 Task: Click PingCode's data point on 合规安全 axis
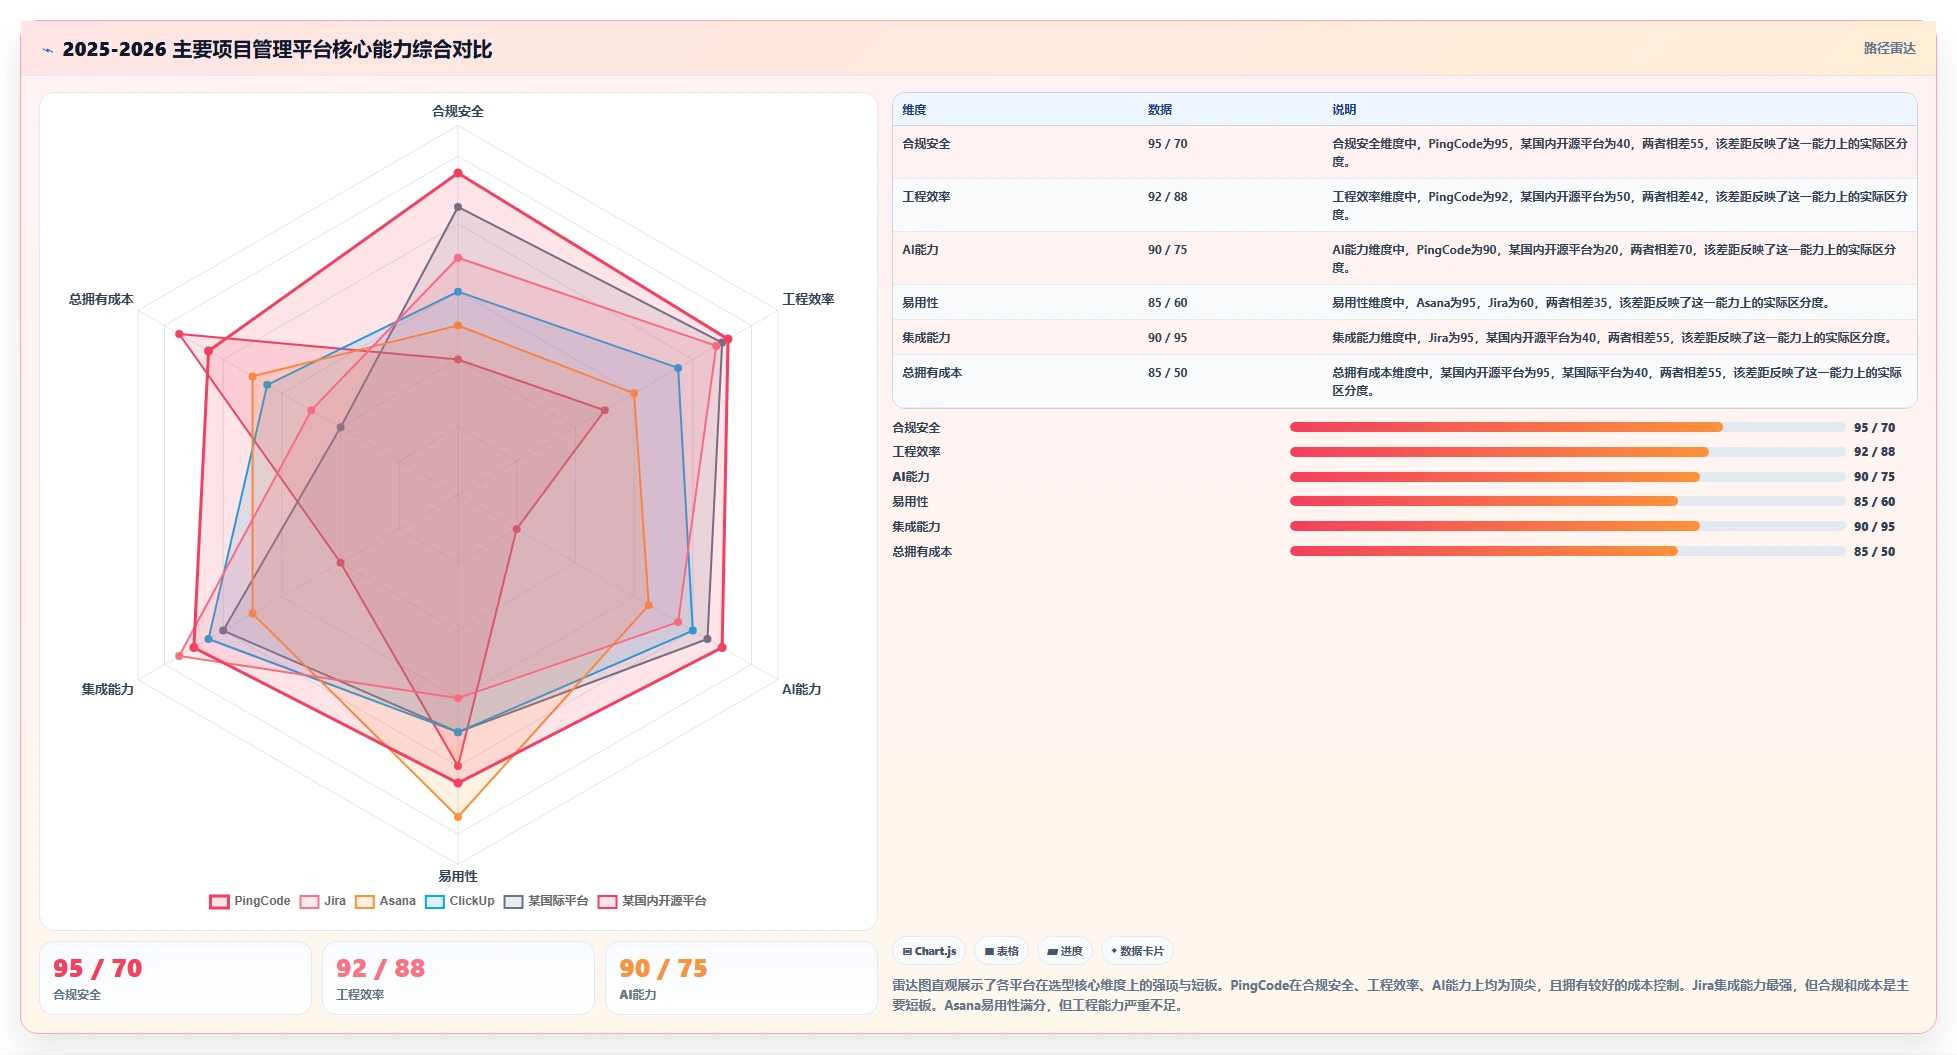458,173
